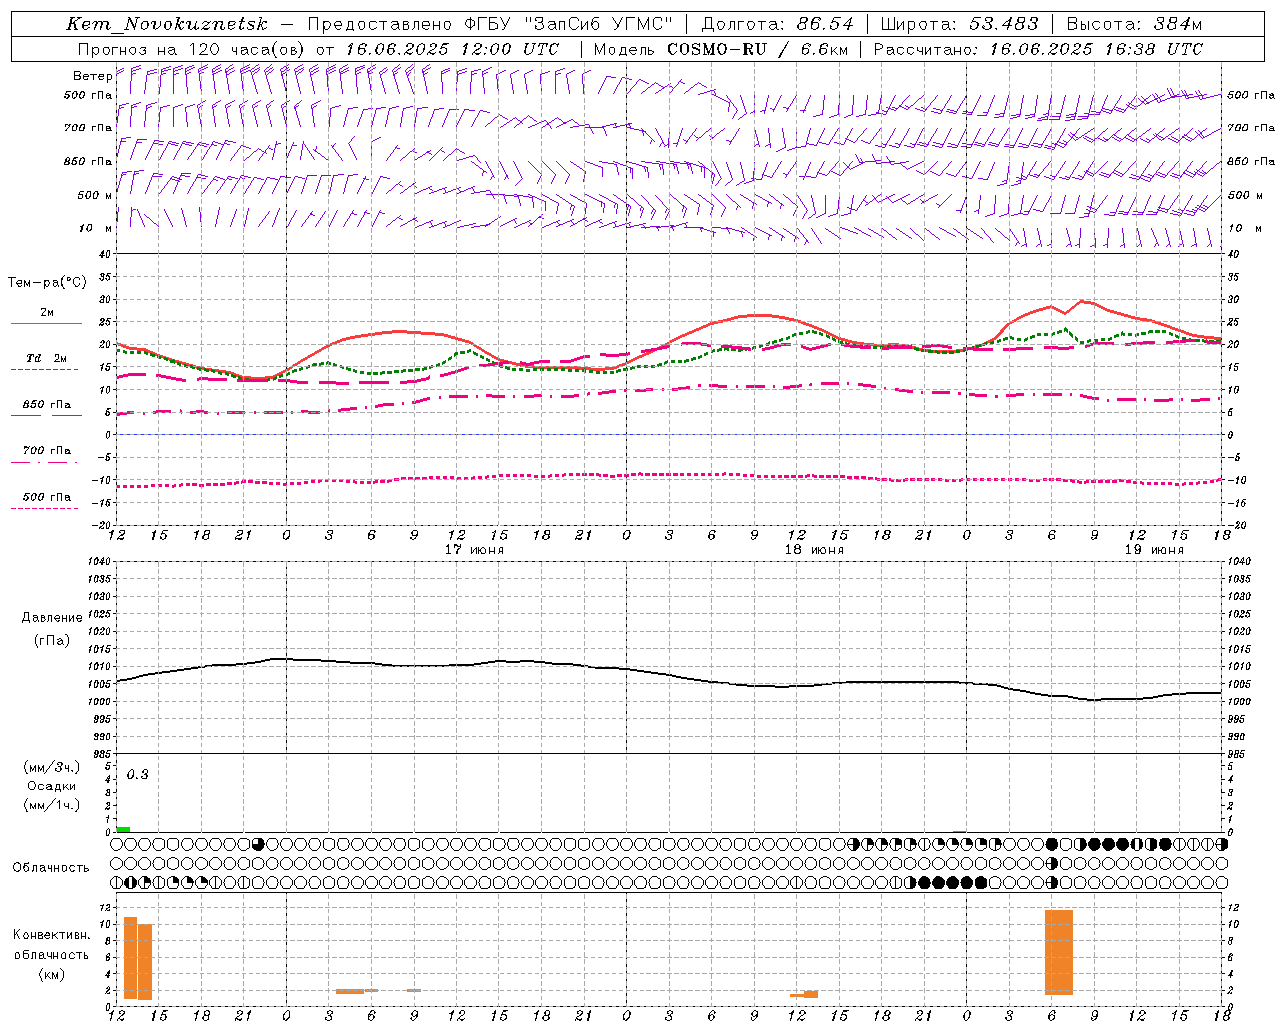Click the 'Широта: 53.483' latitude value
Viewport: 1280px width, 1024px height.
click(960, 24)
